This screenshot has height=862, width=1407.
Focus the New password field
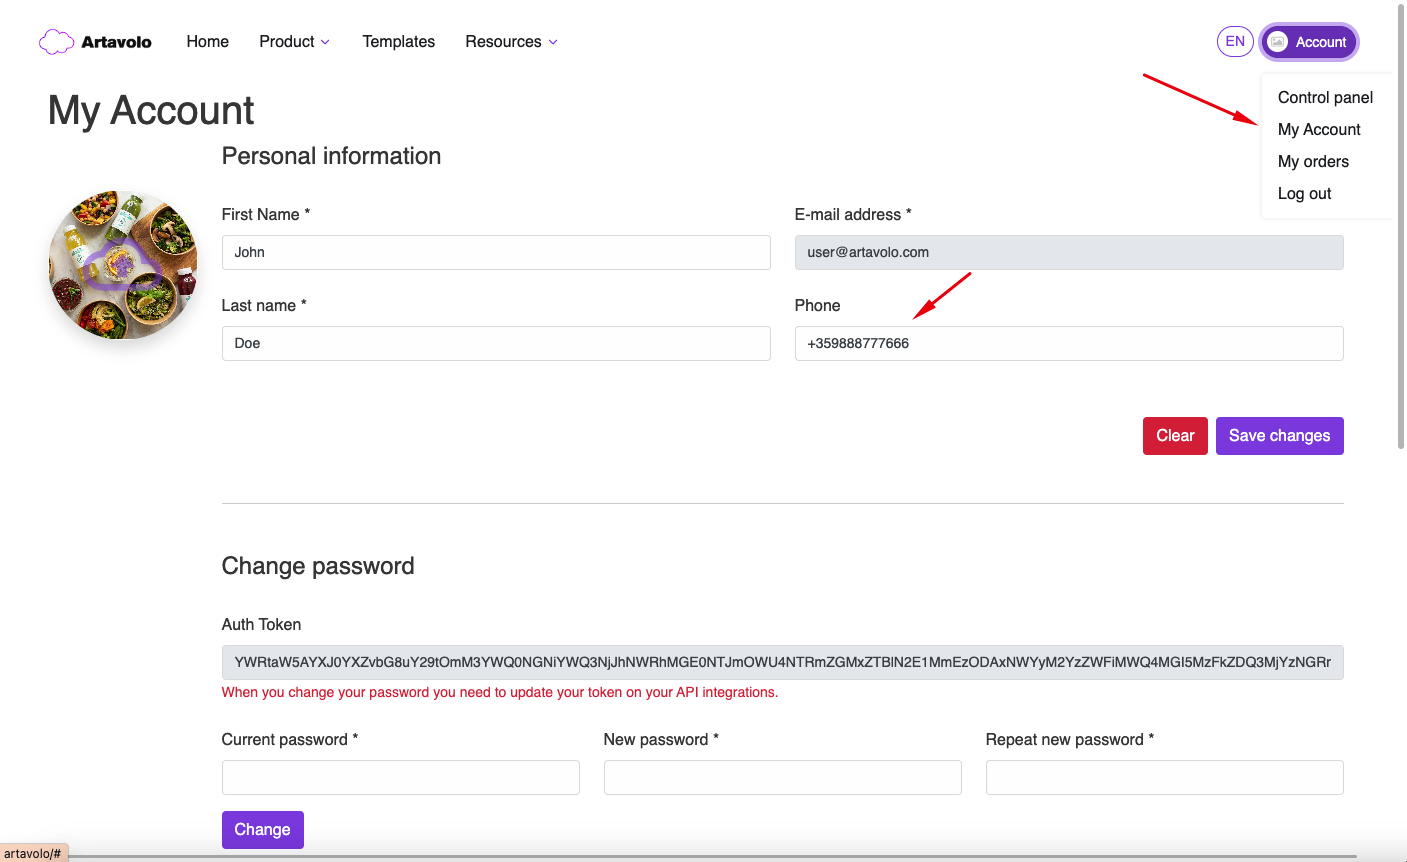tap(783, 778)
